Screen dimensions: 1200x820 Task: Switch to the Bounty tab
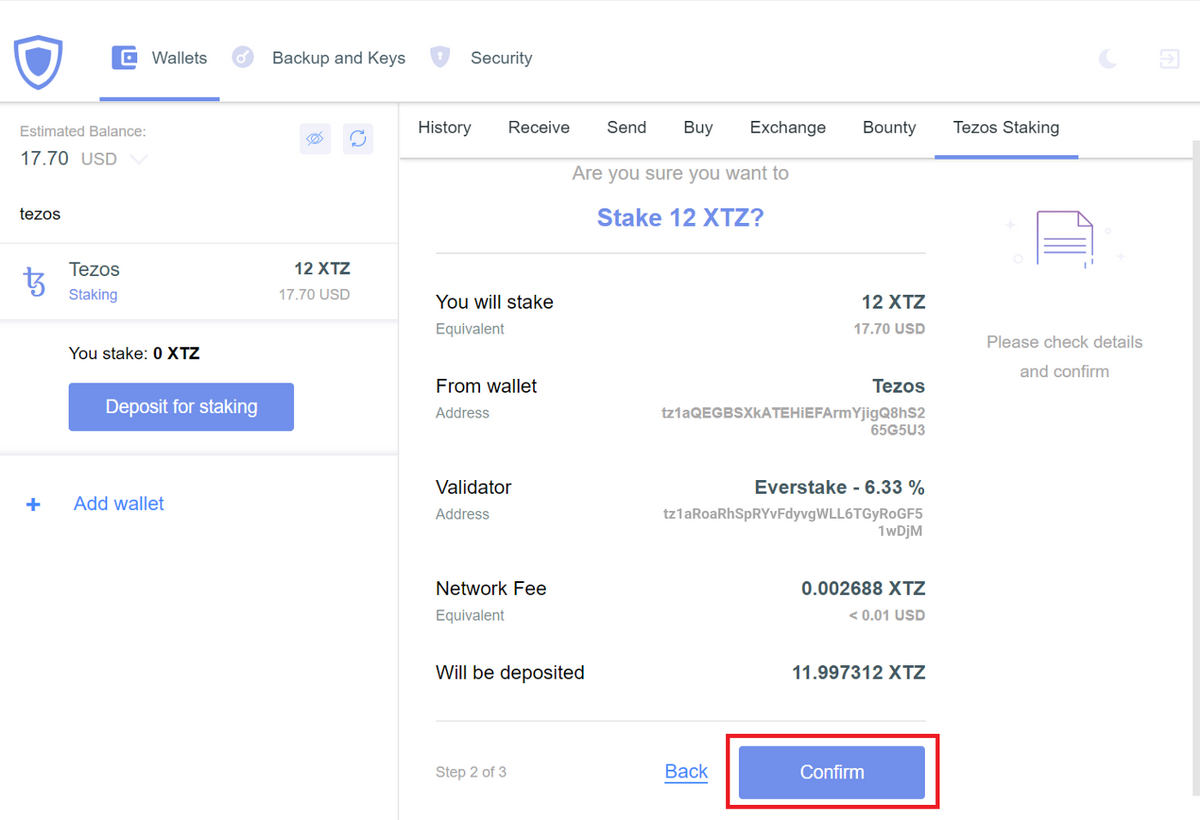[889, 127]
